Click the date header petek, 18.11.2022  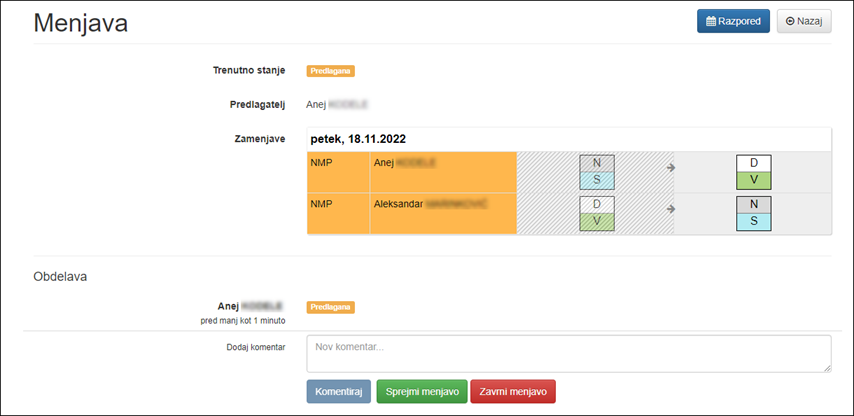pyautogui.click(x=358, y=139)
